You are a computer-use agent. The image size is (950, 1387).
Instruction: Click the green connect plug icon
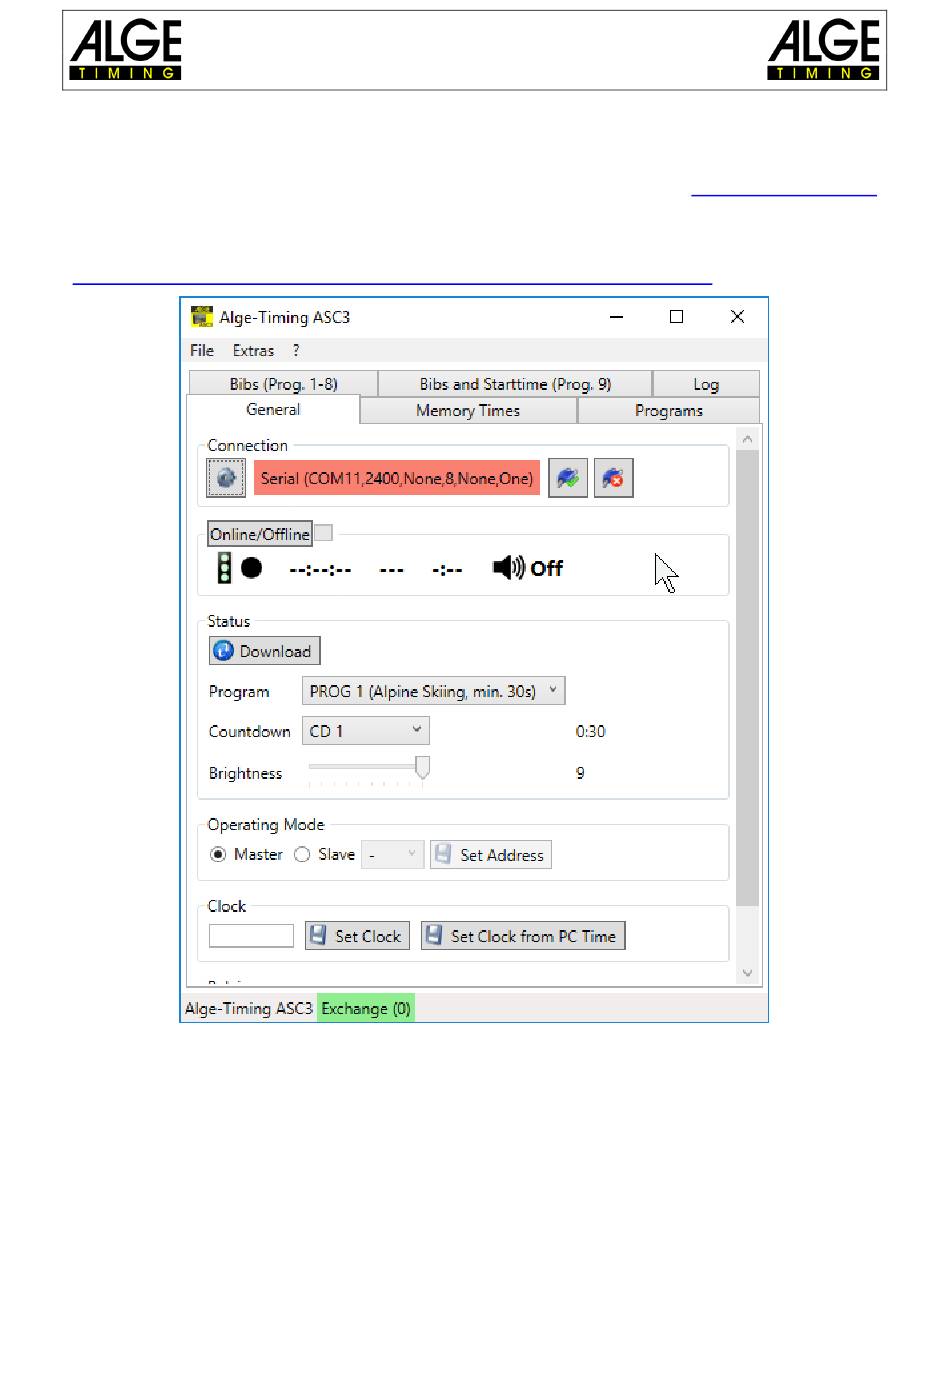pyautogui.click(x=568, y=478)
